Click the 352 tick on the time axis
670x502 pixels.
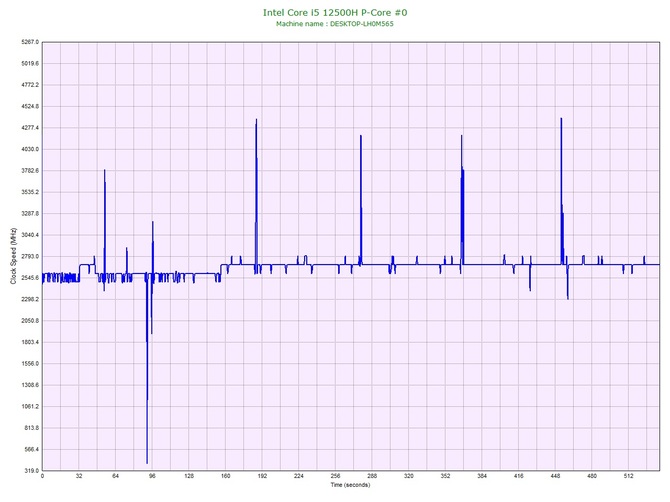[445, 476]
